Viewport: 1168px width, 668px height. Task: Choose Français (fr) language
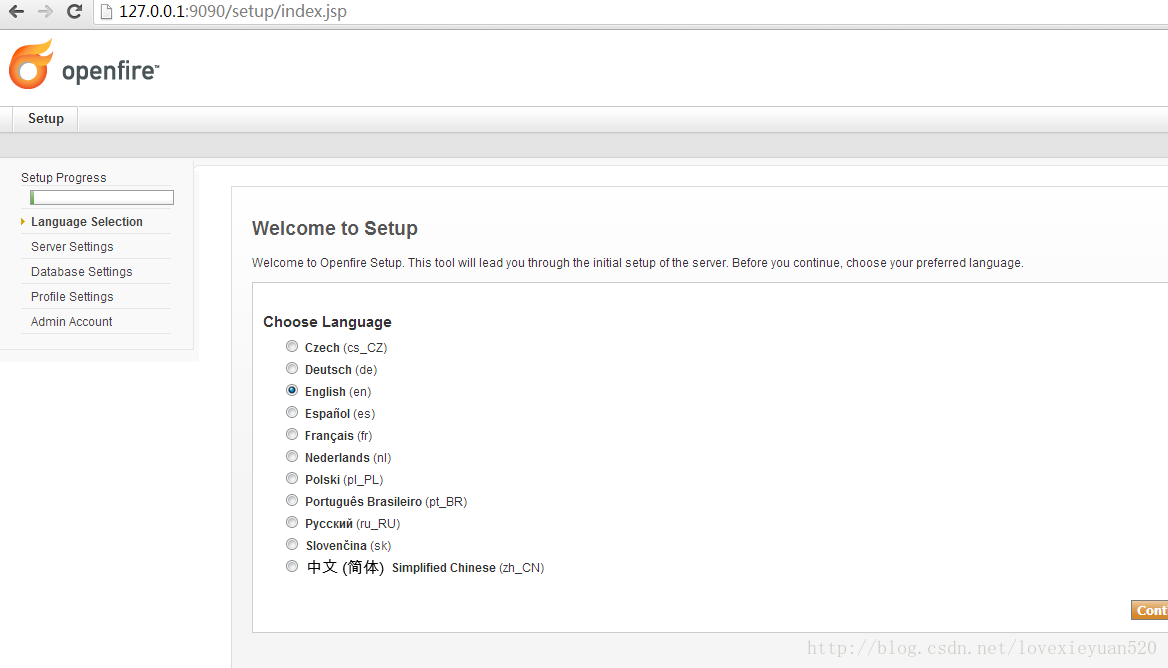(x=292, y=434)
